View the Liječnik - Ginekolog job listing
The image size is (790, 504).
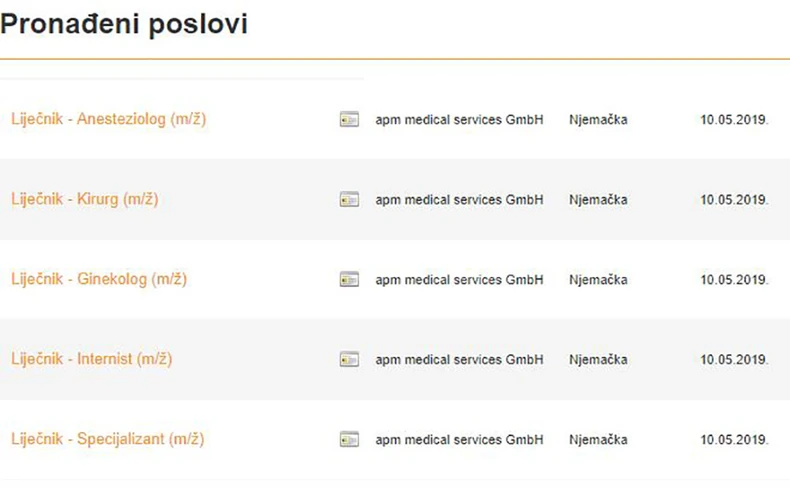coord(99,279)
